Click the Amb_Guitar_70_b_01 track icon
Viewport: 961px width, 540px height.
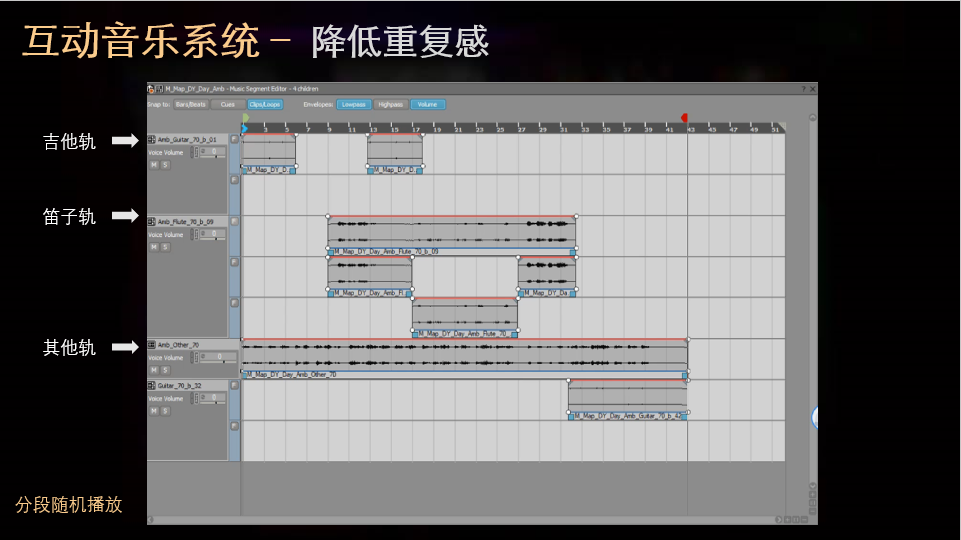(151, 139)
